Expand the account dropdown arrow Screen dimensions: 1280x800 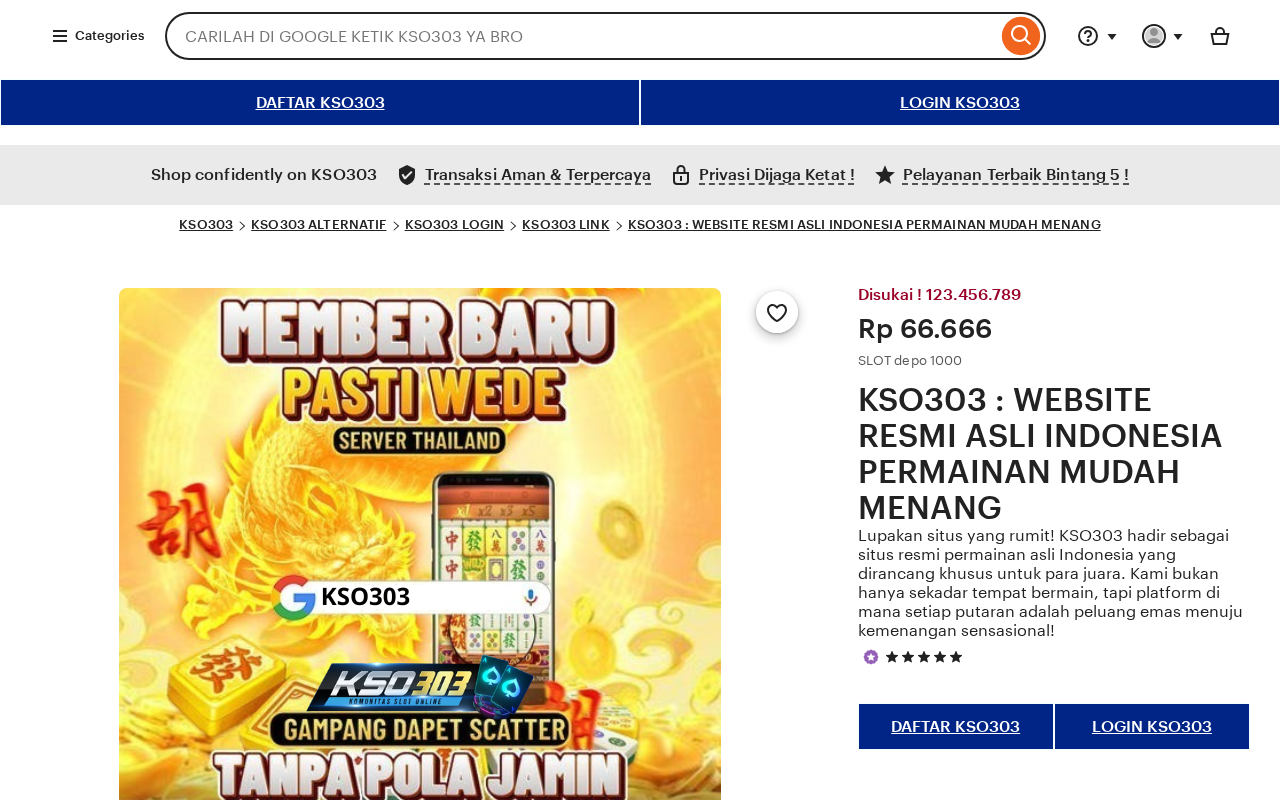1178,37
